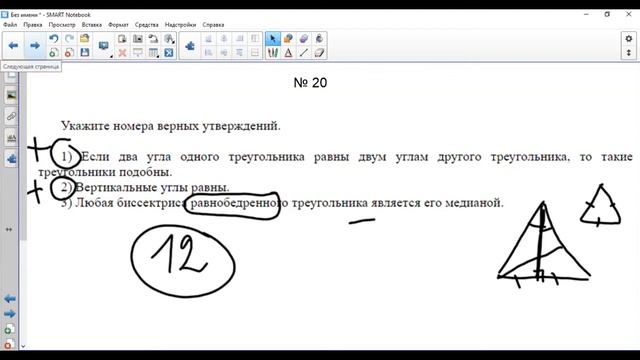640x360 pixels.
Task: Click the sidebar previous page blue arrow
Action: click(10, 299)
